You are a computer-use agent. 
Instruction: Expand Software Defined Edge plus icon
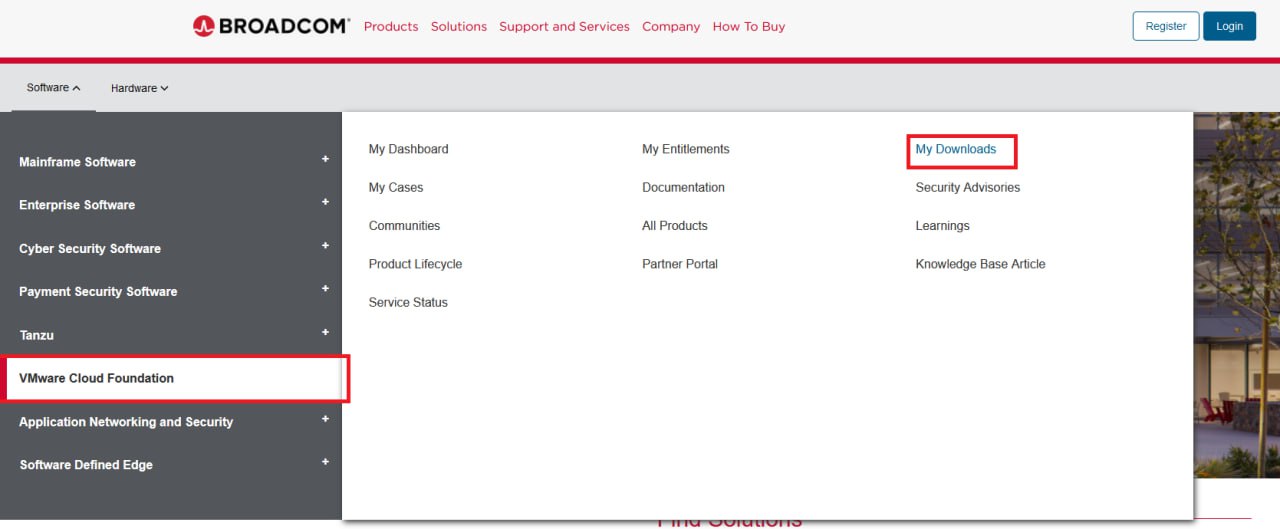pos(325,462)
